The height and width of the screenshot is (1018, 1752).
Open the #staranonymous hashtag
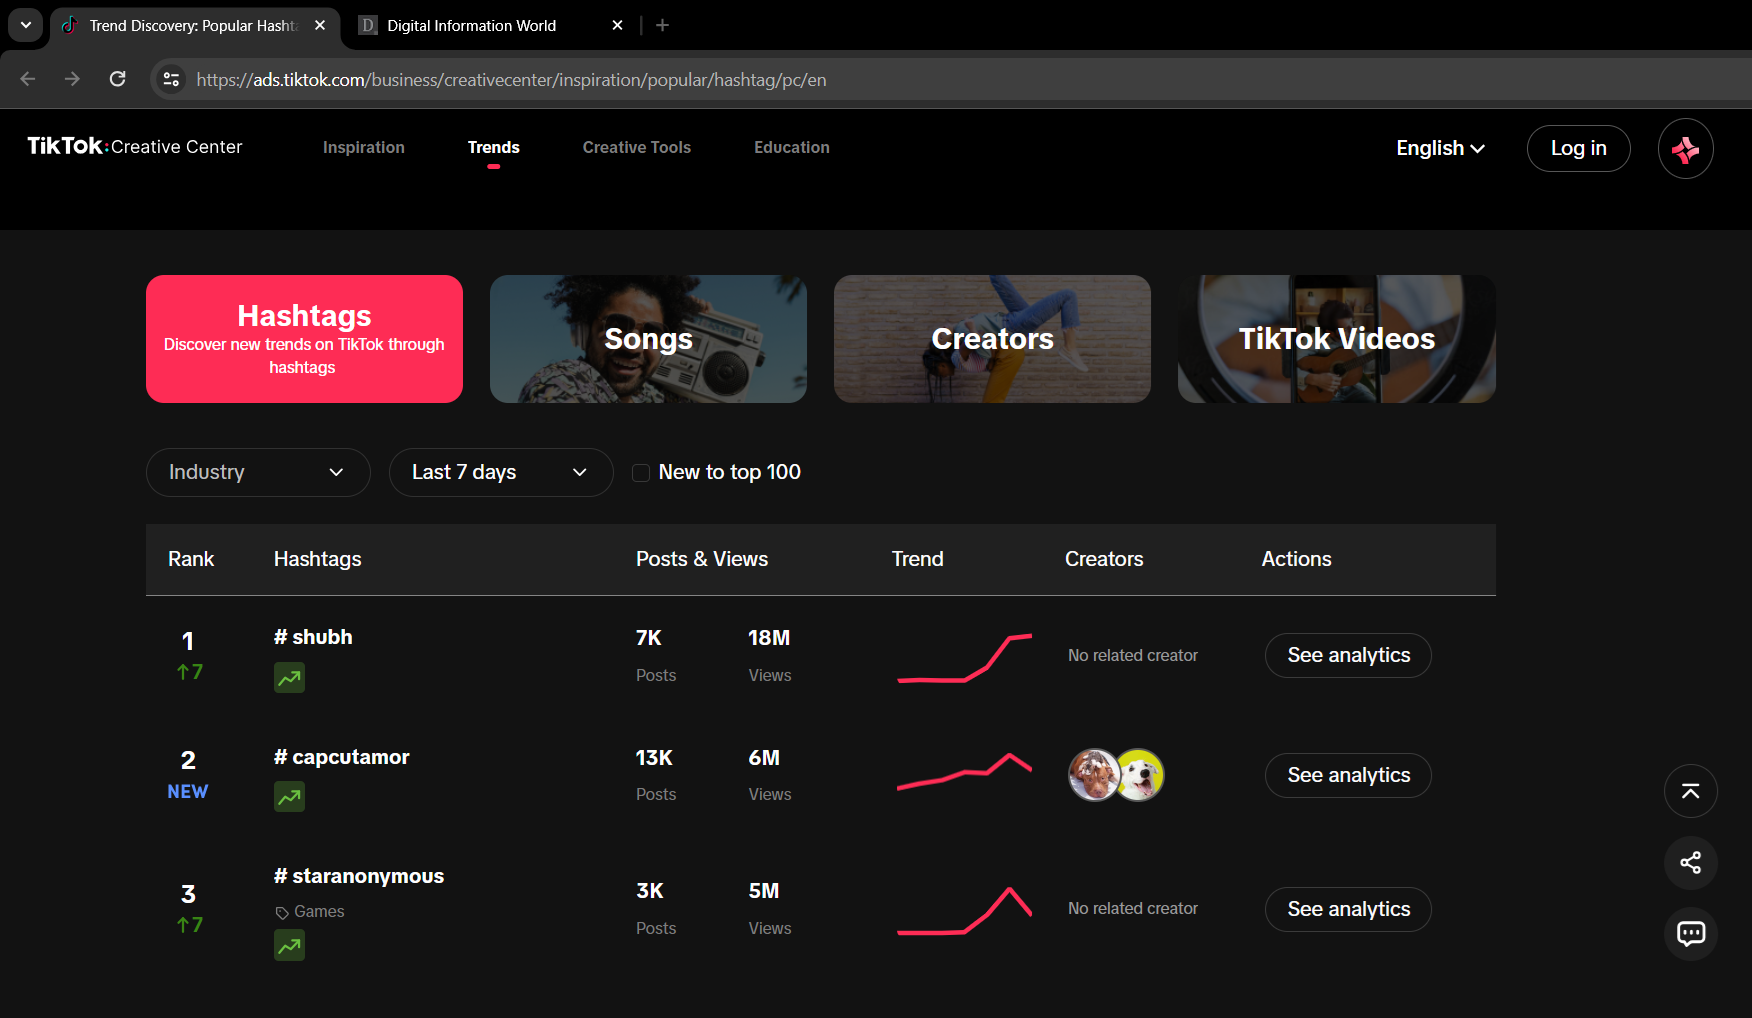[x=359, y=876]
